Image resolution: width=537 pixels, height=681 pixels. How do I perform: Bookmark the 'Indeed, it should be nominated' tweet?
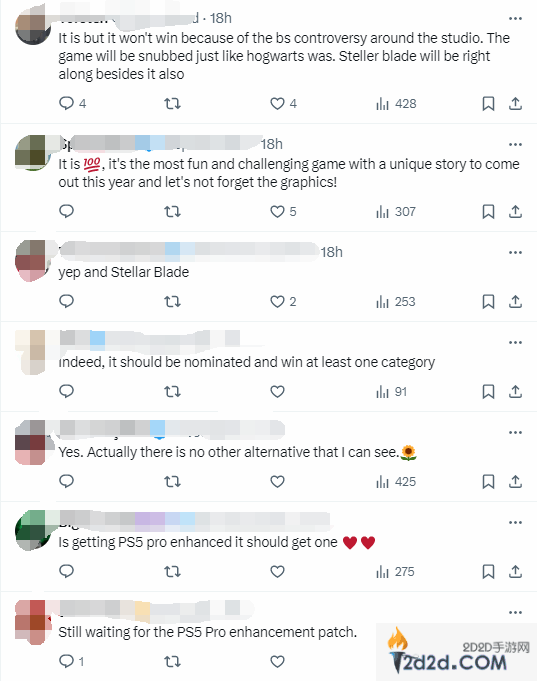[x=488, y=391]
